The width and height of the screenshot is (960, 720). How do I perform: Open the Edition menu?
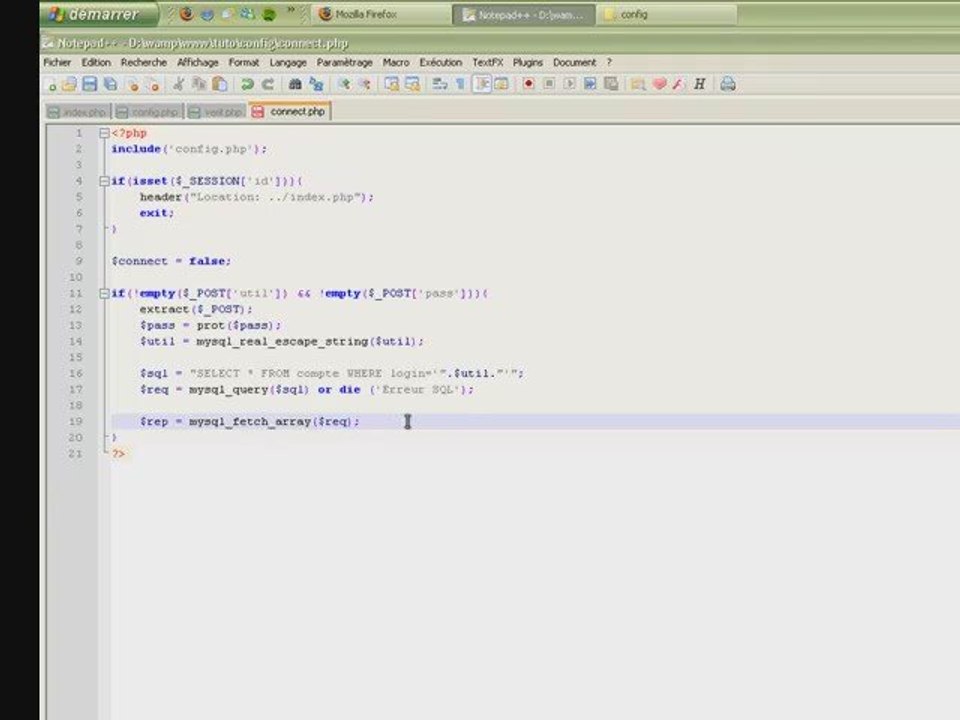click(x=96, y=62)
